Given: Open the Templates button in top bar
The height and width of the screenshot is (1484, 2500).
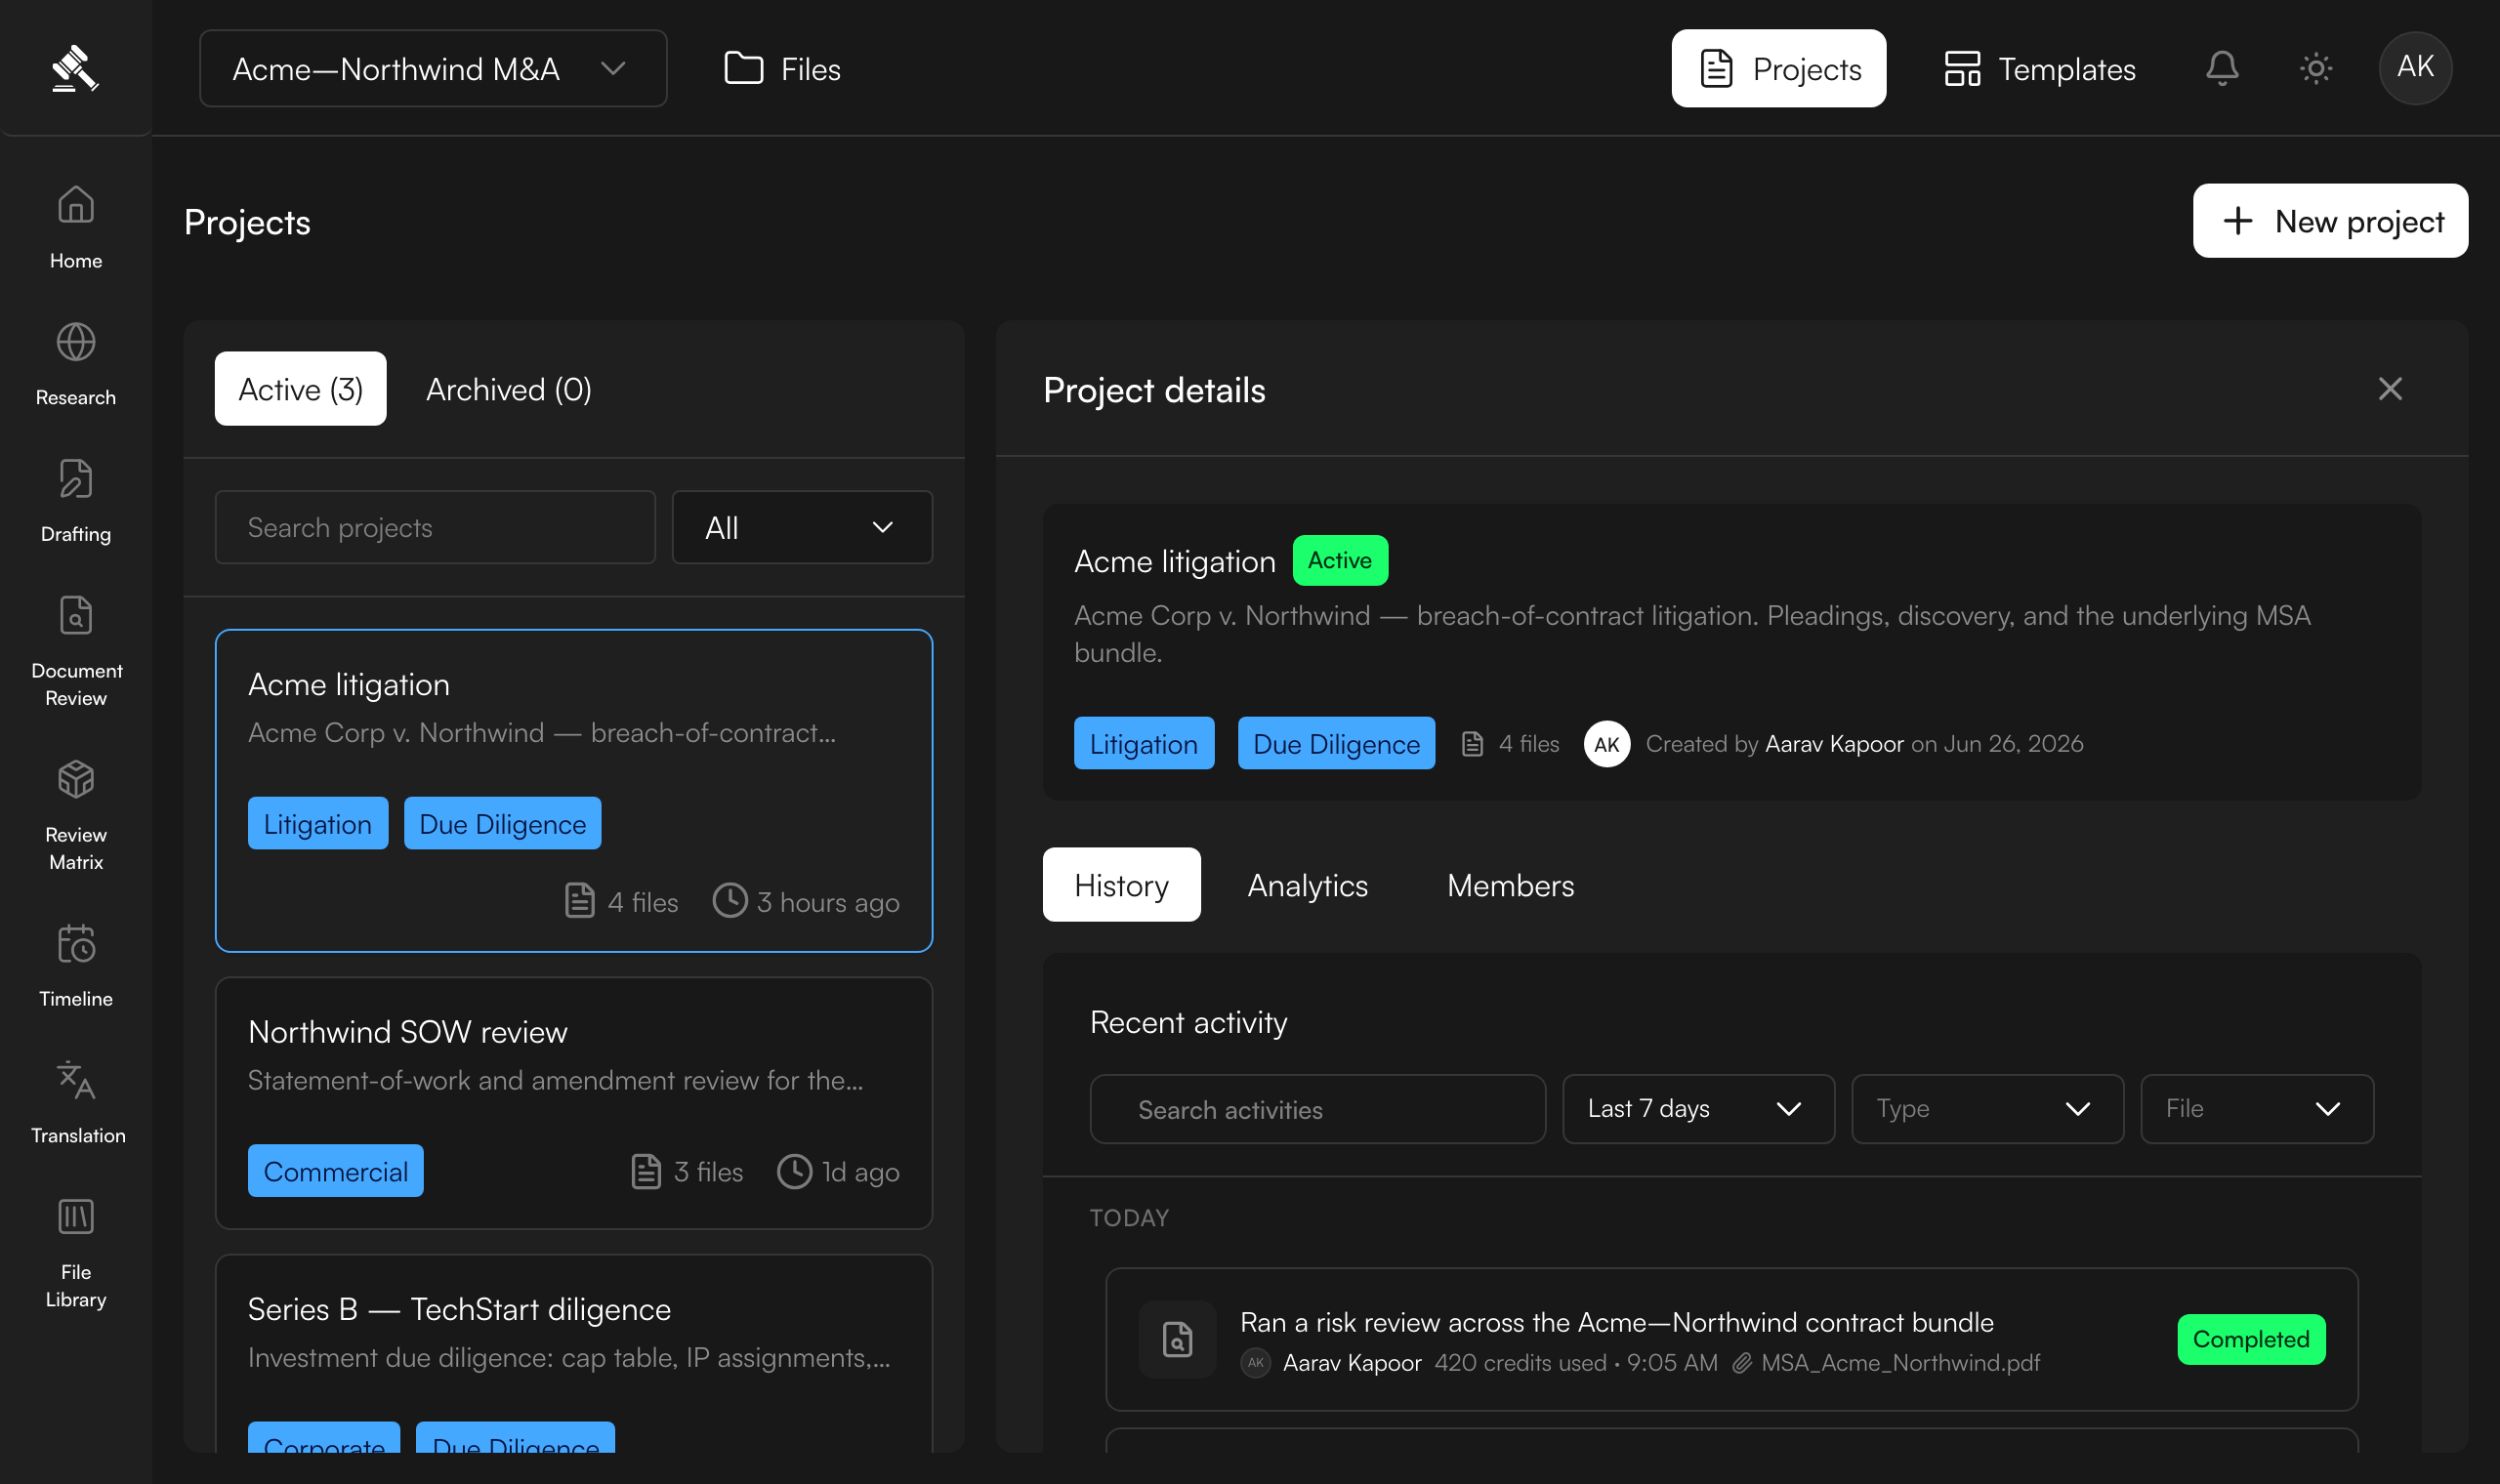Looking at the screenshot, I should (x=2039, y=68).
